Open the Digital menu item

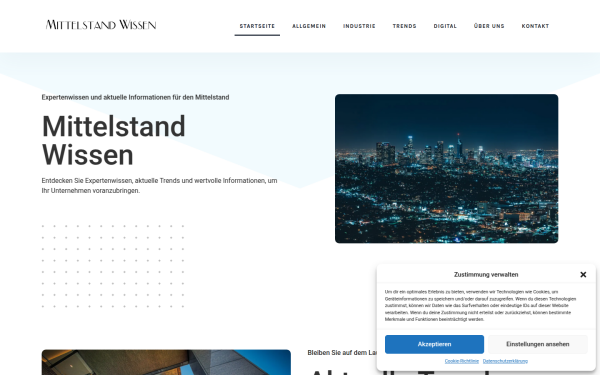445,26
